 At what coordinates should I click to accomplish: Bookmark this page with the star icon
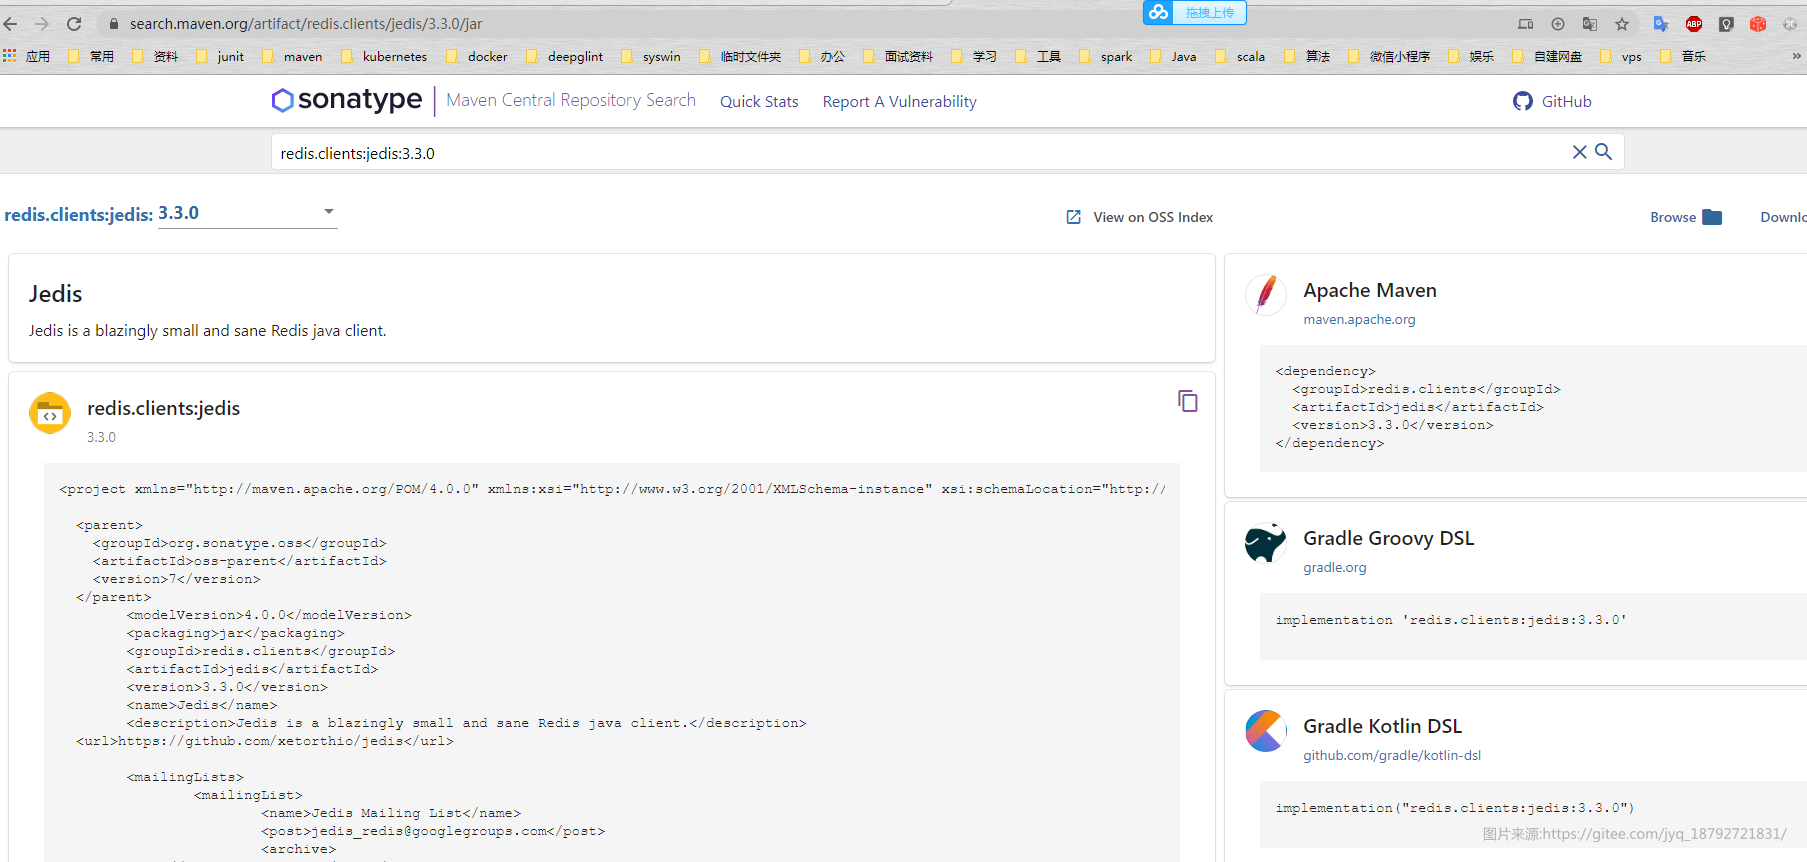[x=1622, y=24]
